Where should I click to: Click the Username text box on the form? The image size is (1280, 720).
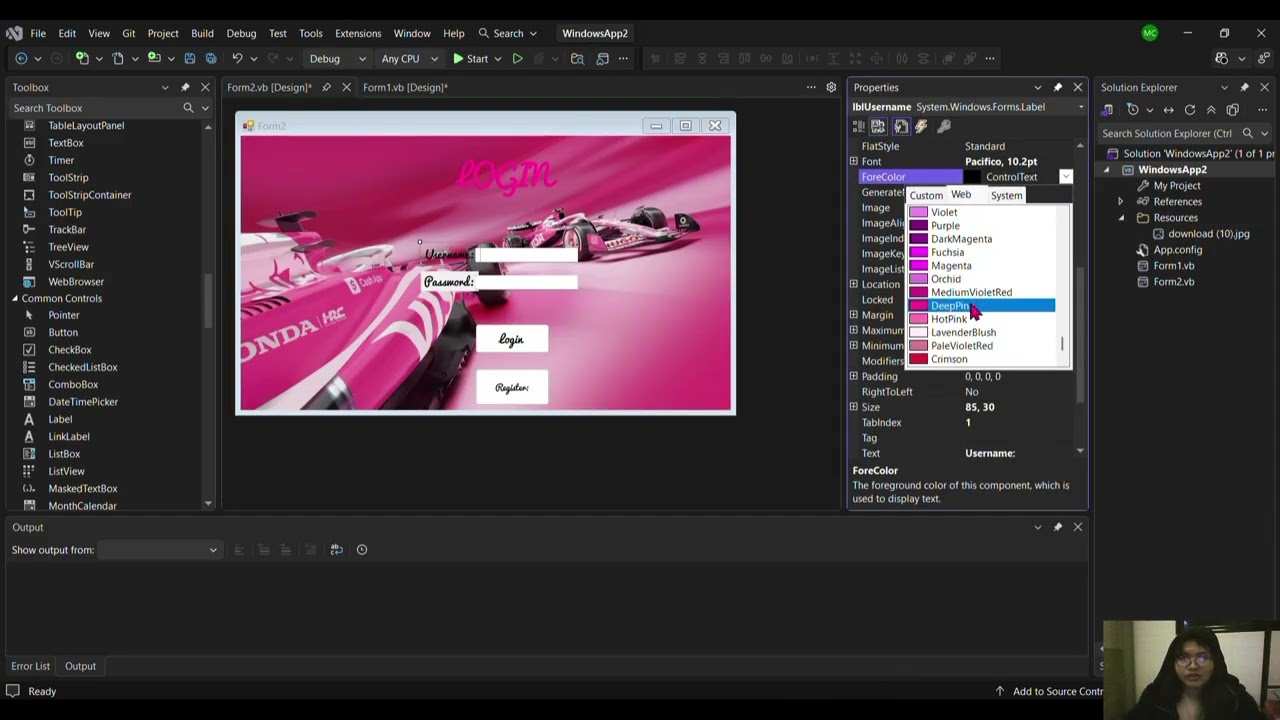point(526,254)
